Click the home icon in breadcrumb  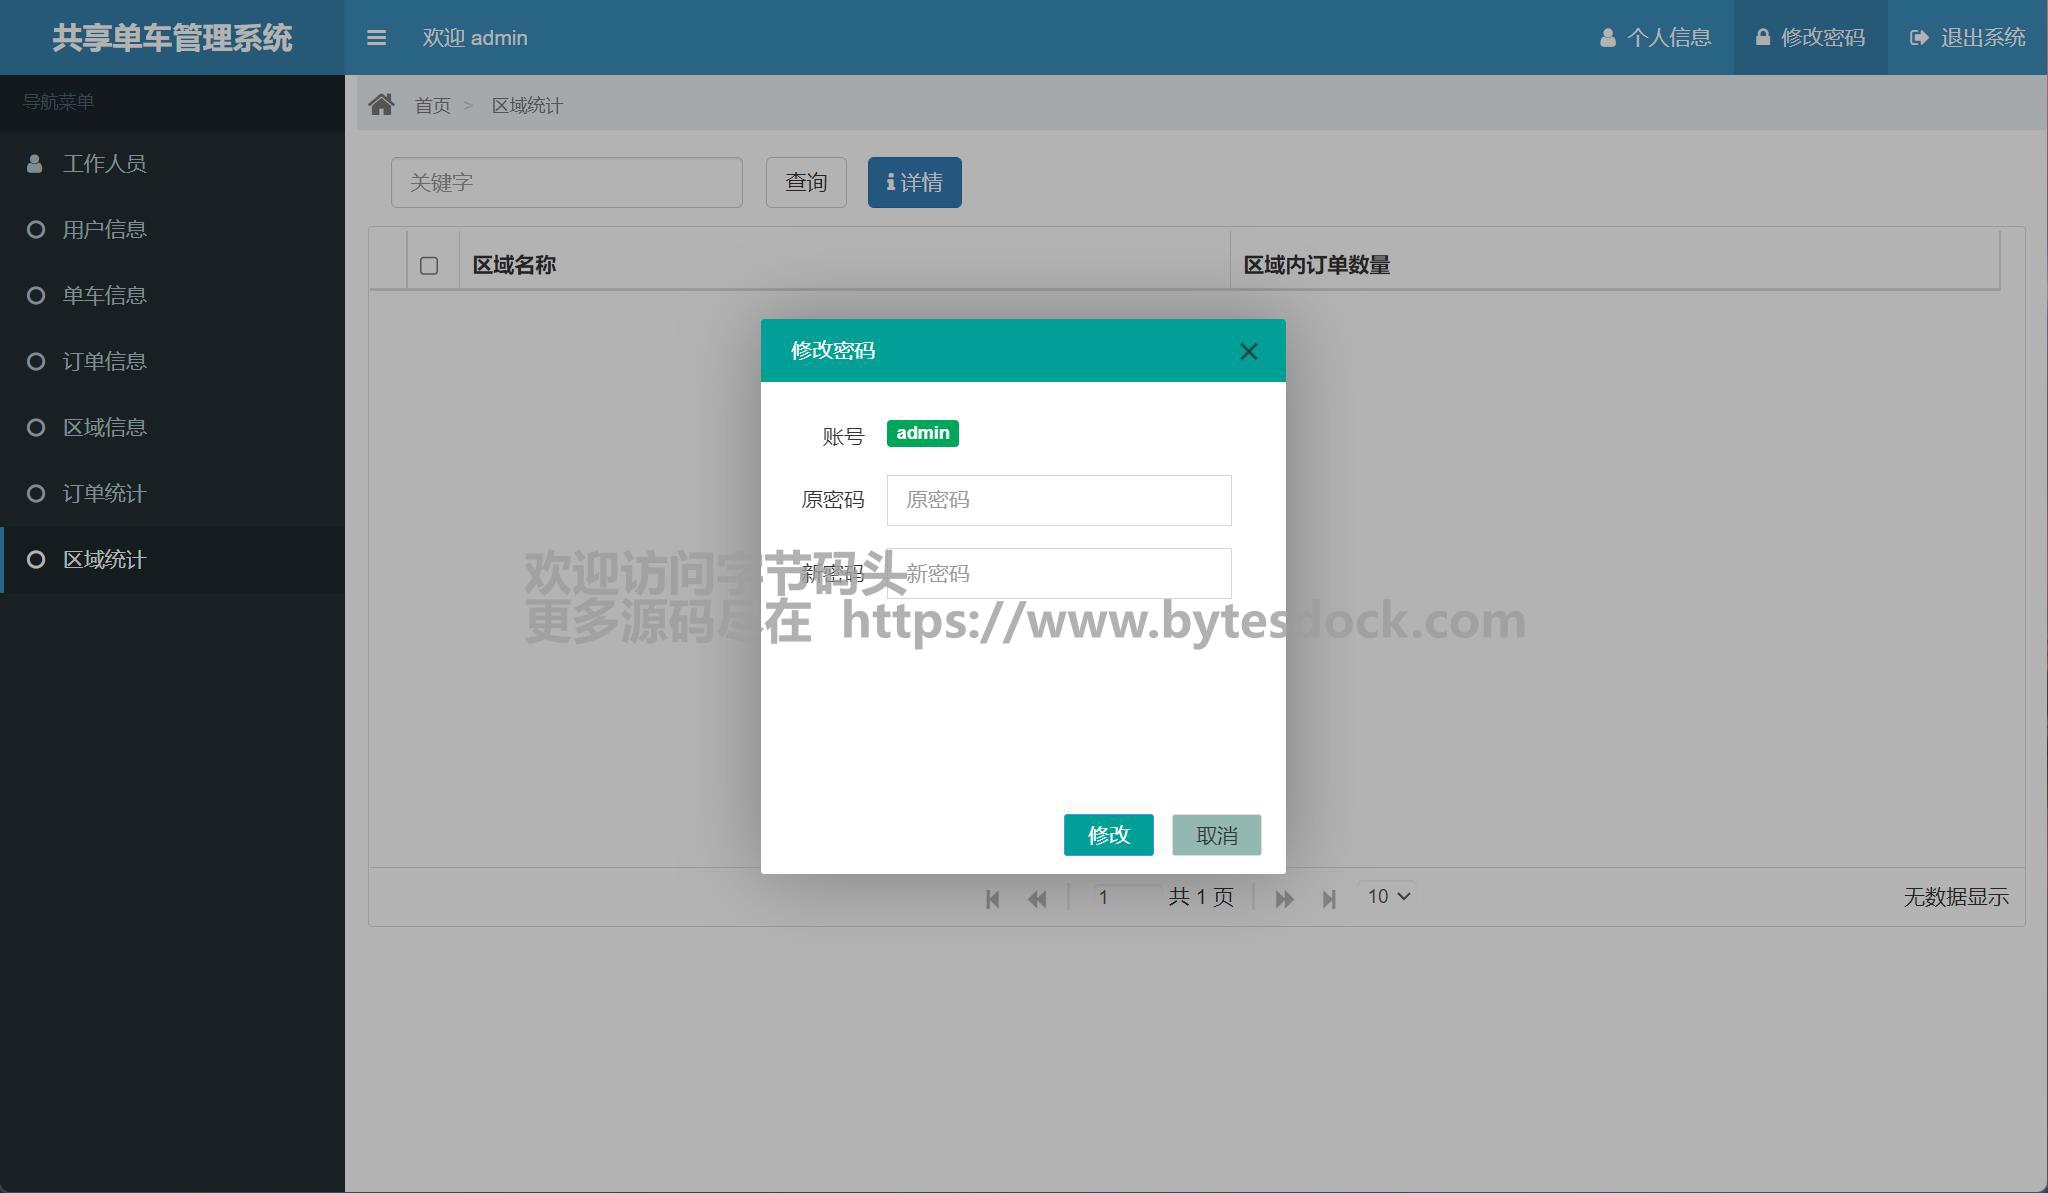click(x=381, y=105)
